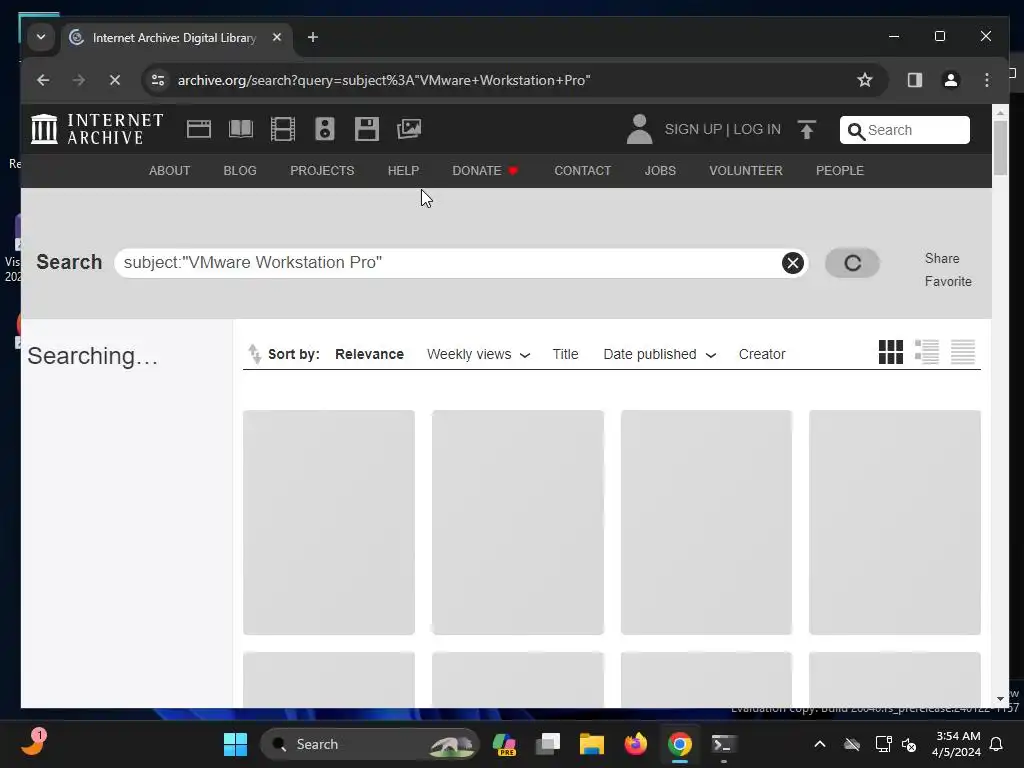Open the terminal from taskbar
The height and width of the screenshot is (768, 1024).
pyautogui.click(x=724, y=744)
